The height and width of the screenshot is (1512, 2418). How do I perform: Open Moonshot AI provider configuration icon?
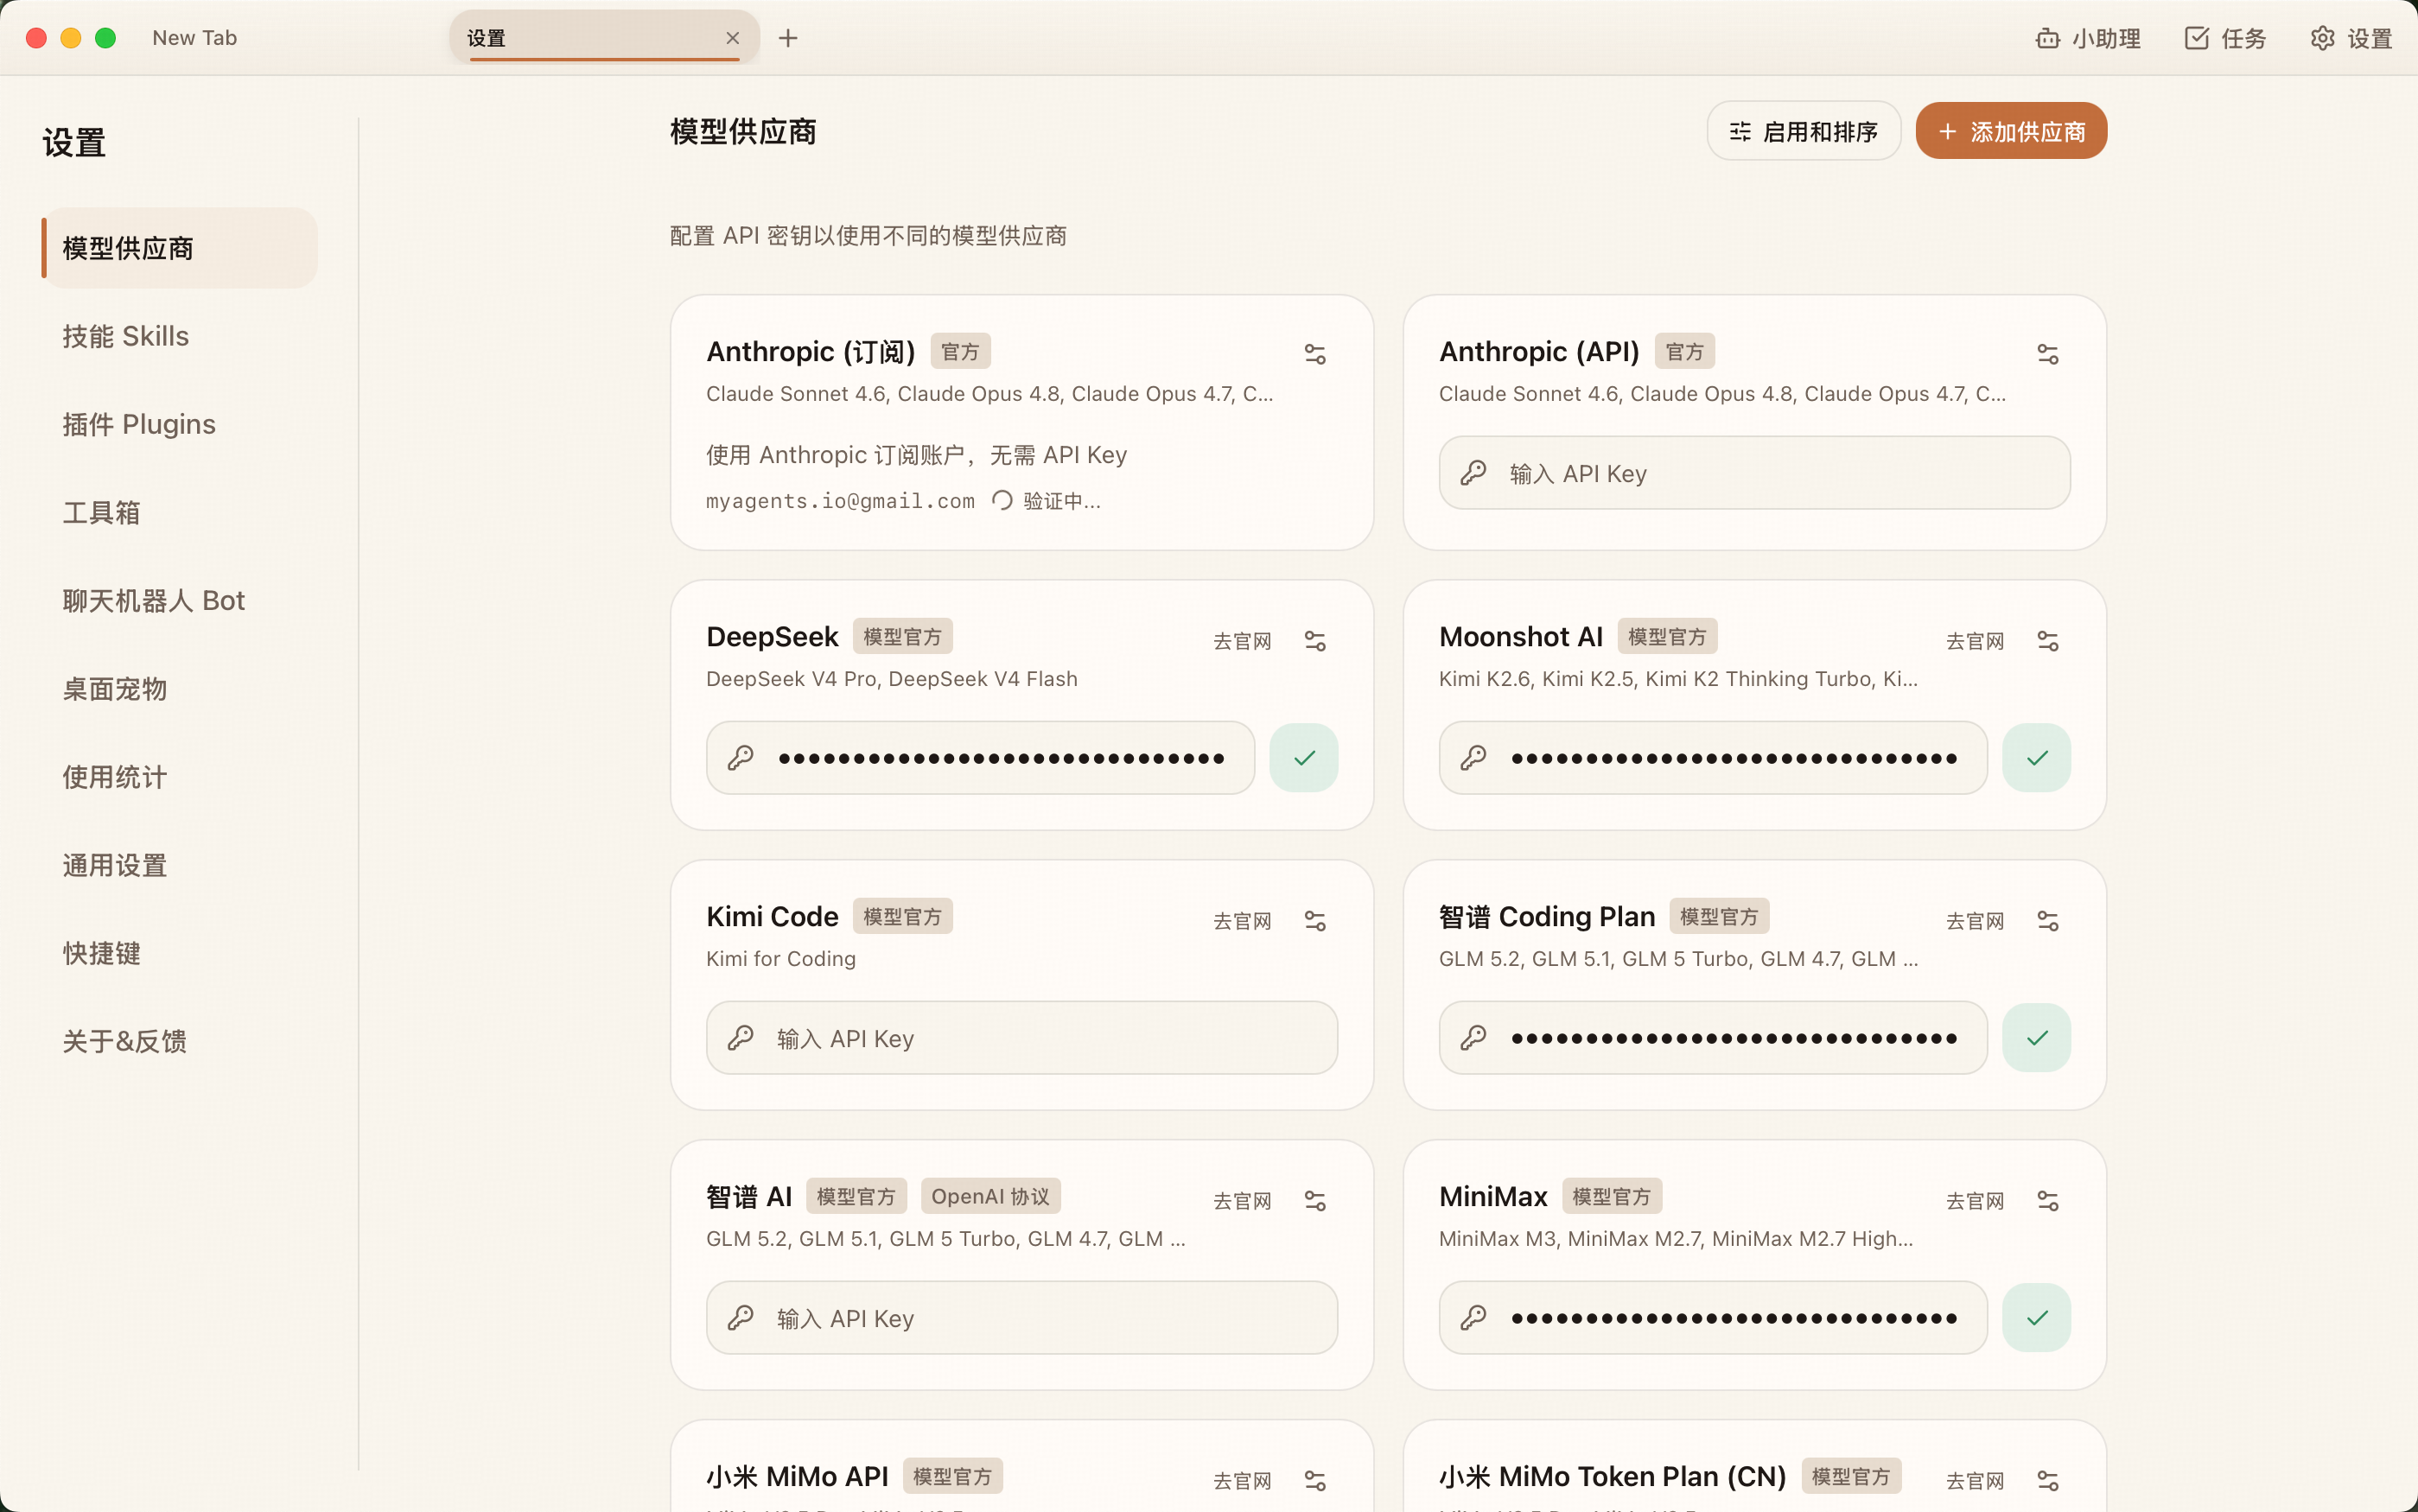coord(2047,641)
